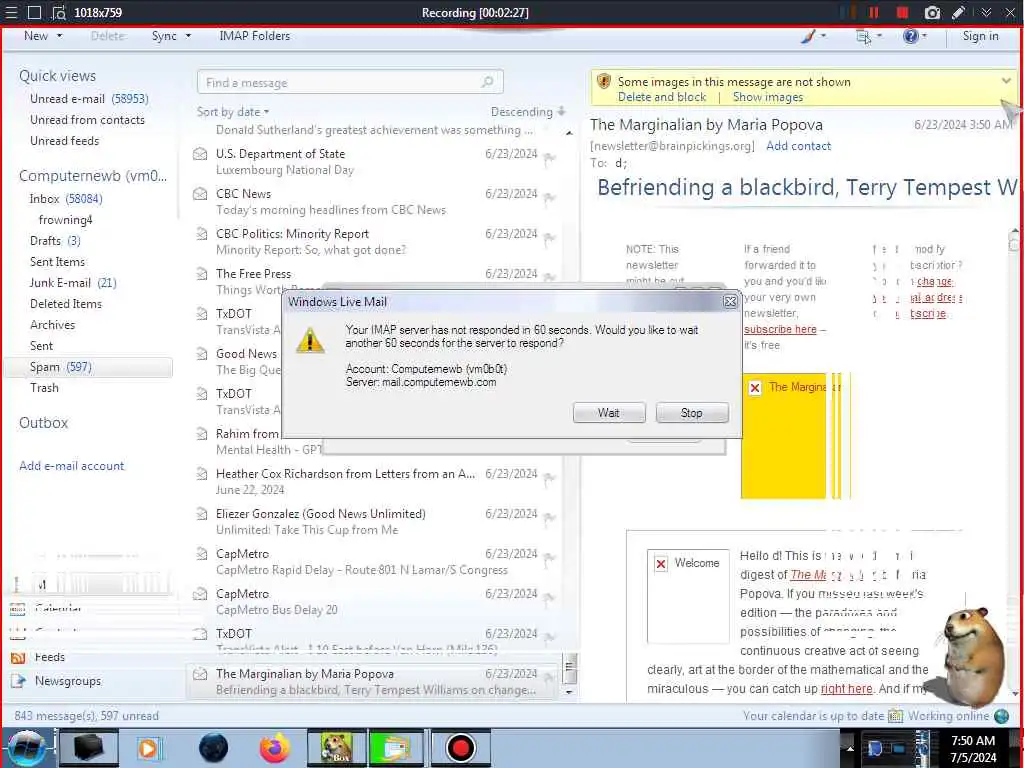Screen dimensions: 1024x768
Task: Open the frowning4 subfolder
Action: [x=65, y=219]
